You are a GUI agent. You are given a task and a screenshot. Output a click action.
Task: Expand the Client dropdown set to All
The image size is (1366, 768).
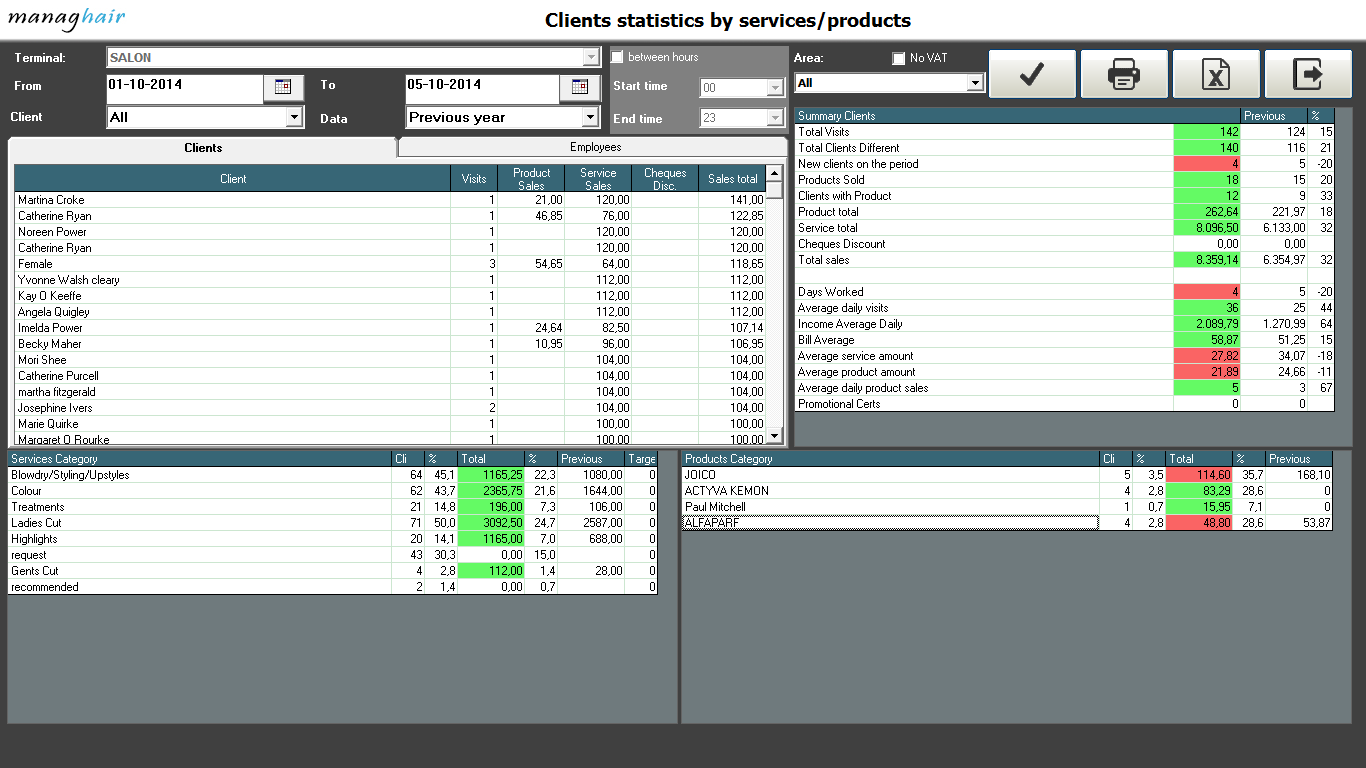(x=294, y=118)
